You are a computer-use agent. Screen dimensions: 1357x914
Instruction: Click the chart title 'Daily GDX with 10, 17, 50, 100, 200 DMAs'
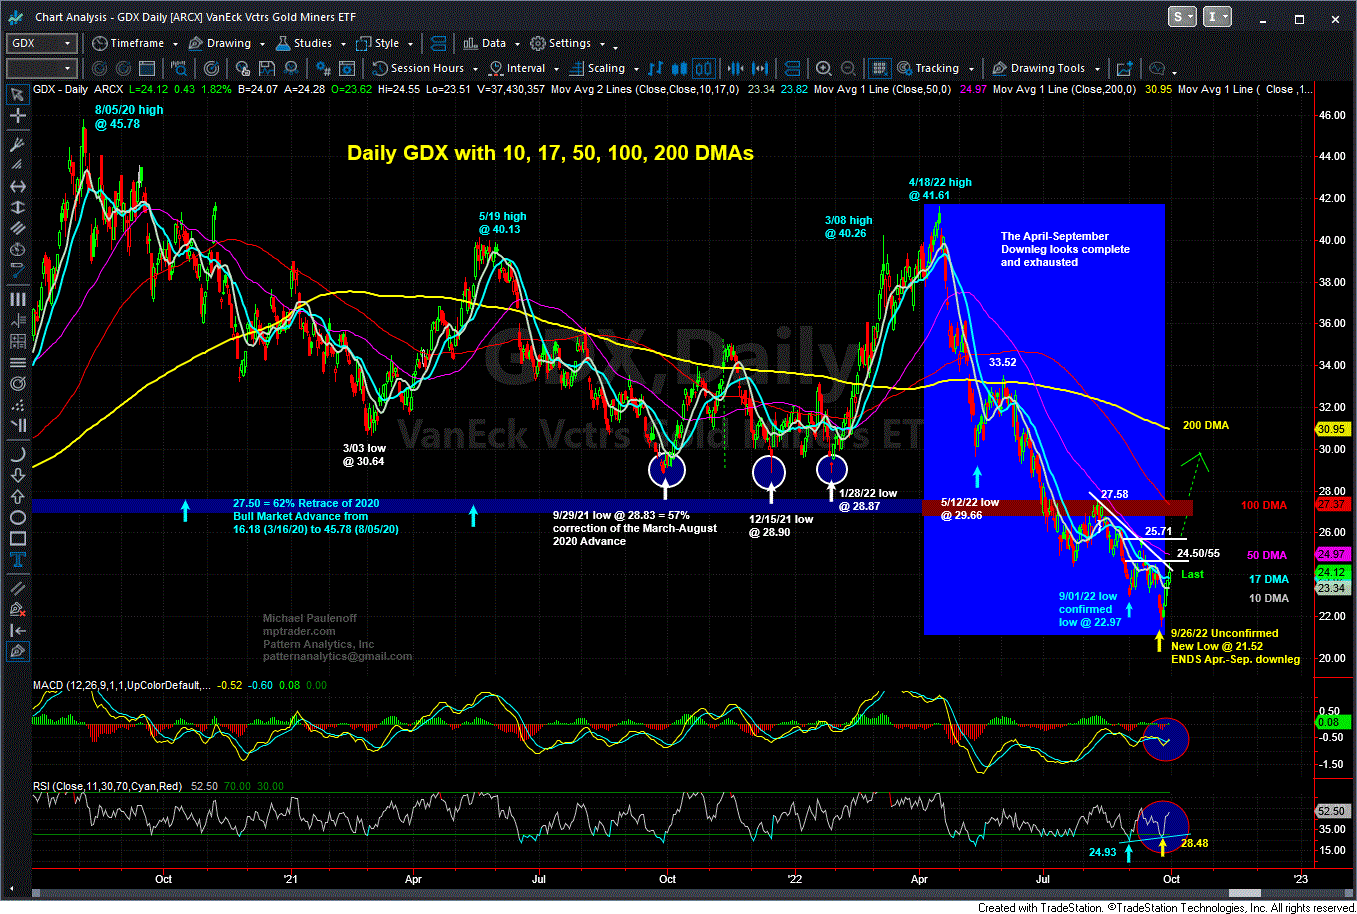pyautogui.click(x=550, y=153)
